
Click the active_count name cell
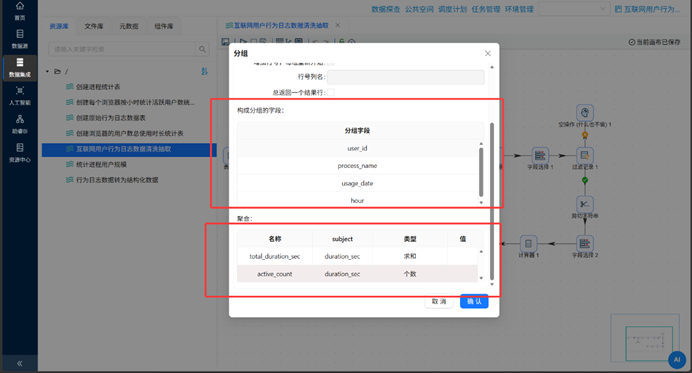coord(275,274)
